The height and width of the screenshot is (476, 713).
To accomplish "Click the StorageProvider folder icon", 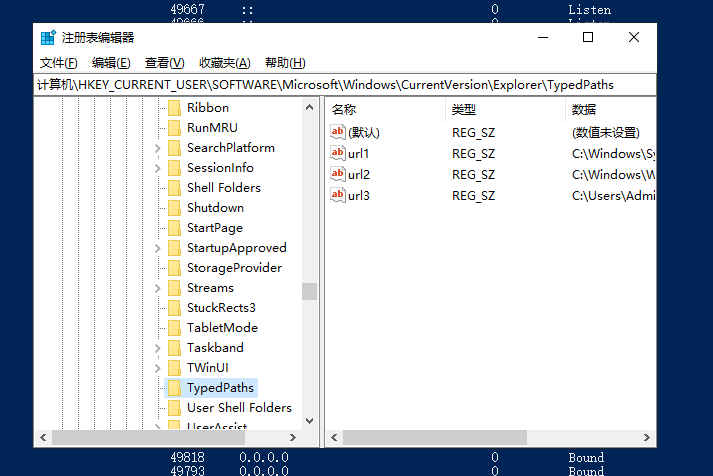I will [x=175, y=268].
